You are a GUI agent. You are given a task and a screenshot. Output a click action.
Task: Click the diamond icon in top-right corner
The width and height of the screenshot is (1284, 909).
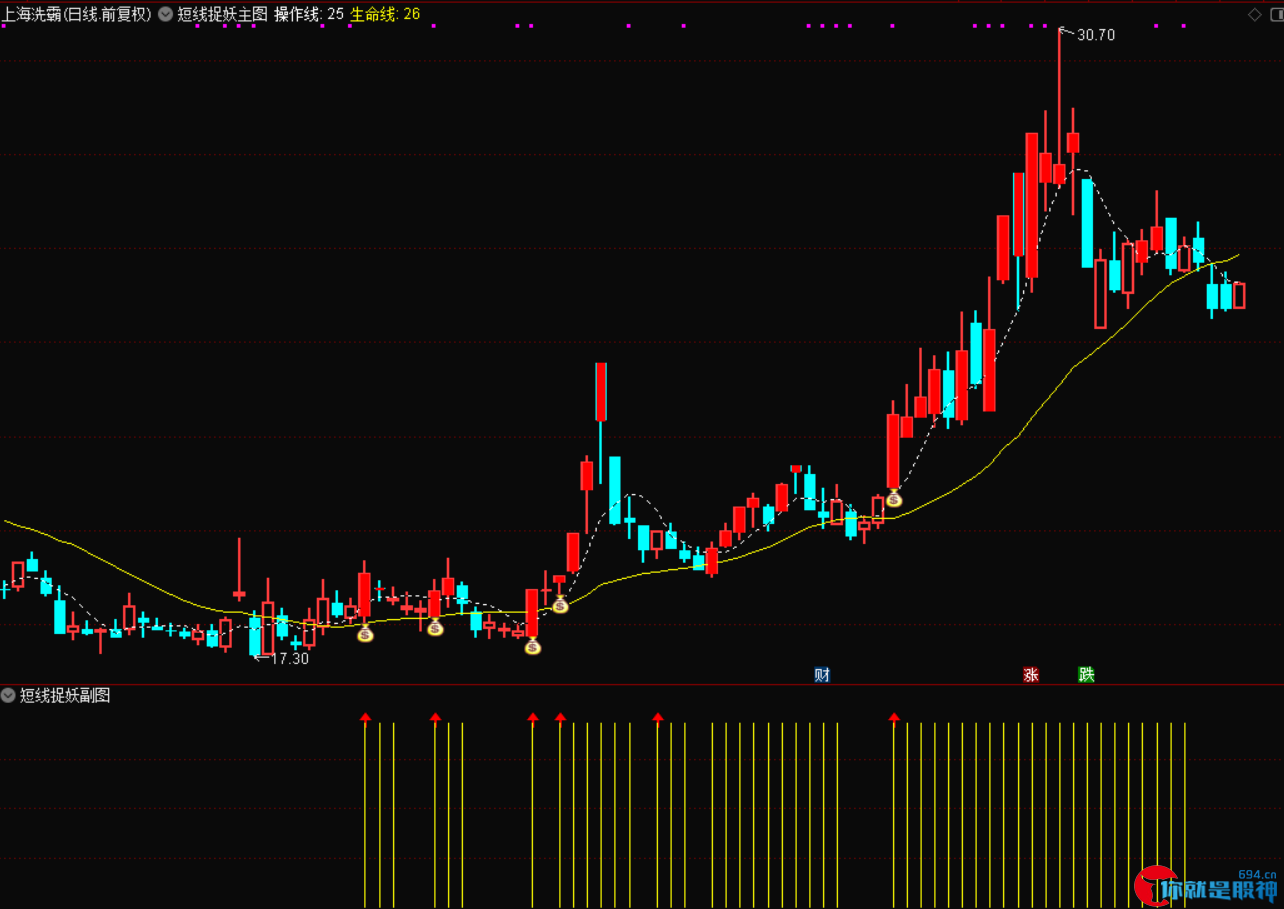[x=1254, y=14]
